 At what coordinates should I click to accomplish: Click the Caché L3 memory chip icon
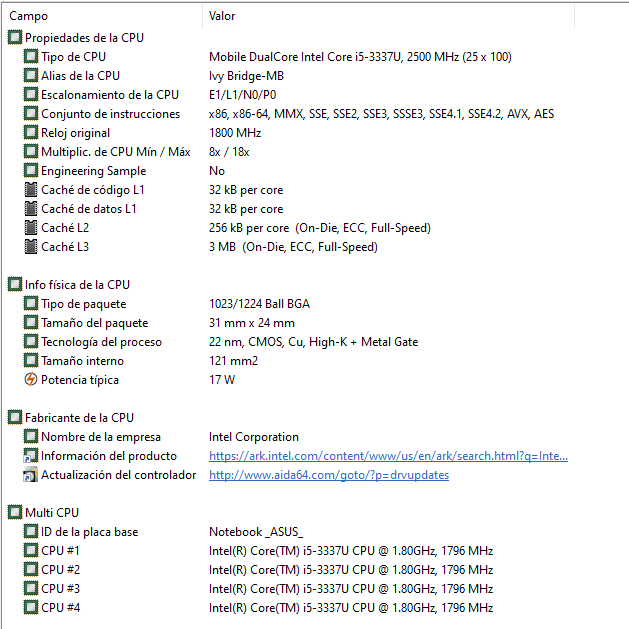tap(31, 247)
